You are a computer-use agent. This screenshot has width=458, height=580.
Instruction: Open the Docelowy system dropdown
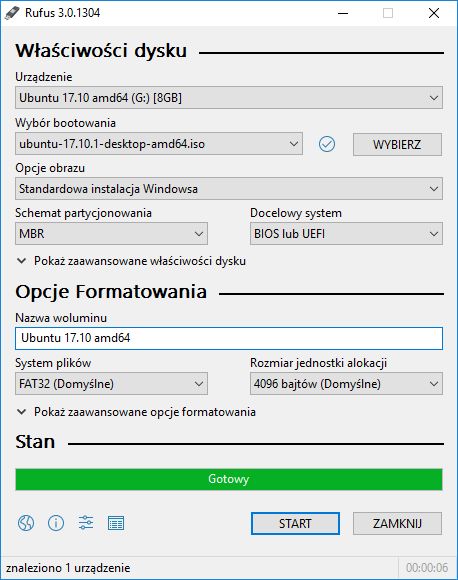coord(346,234)
